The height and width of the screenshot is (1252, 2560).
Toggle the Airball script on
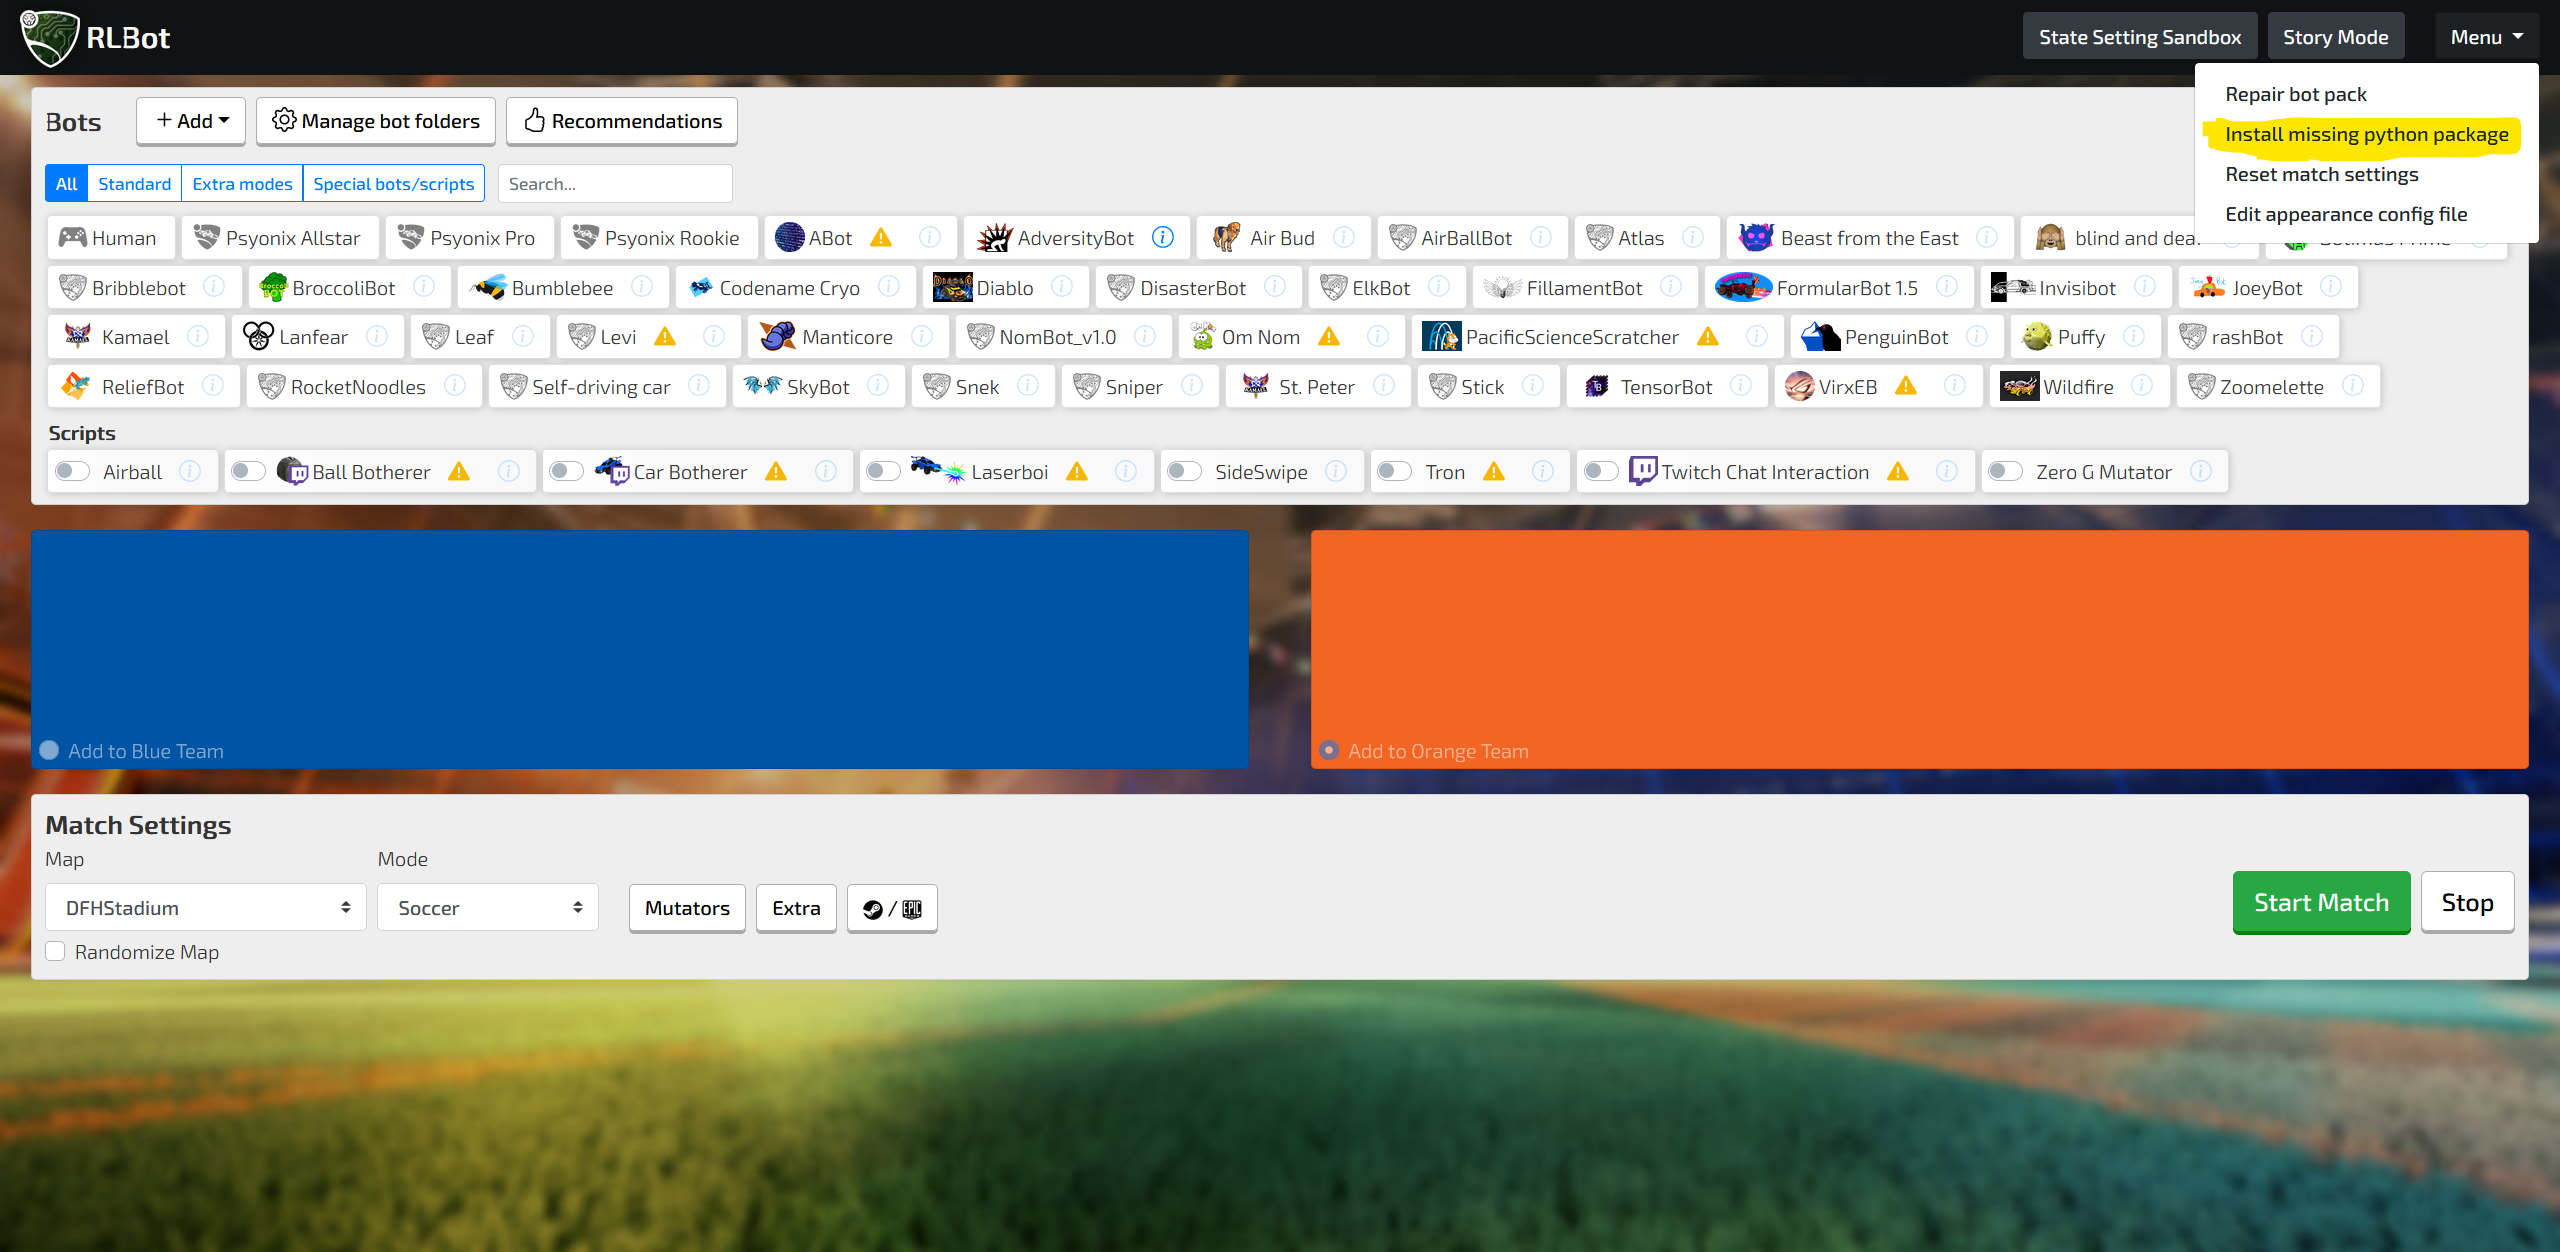(x=73, y=472)
